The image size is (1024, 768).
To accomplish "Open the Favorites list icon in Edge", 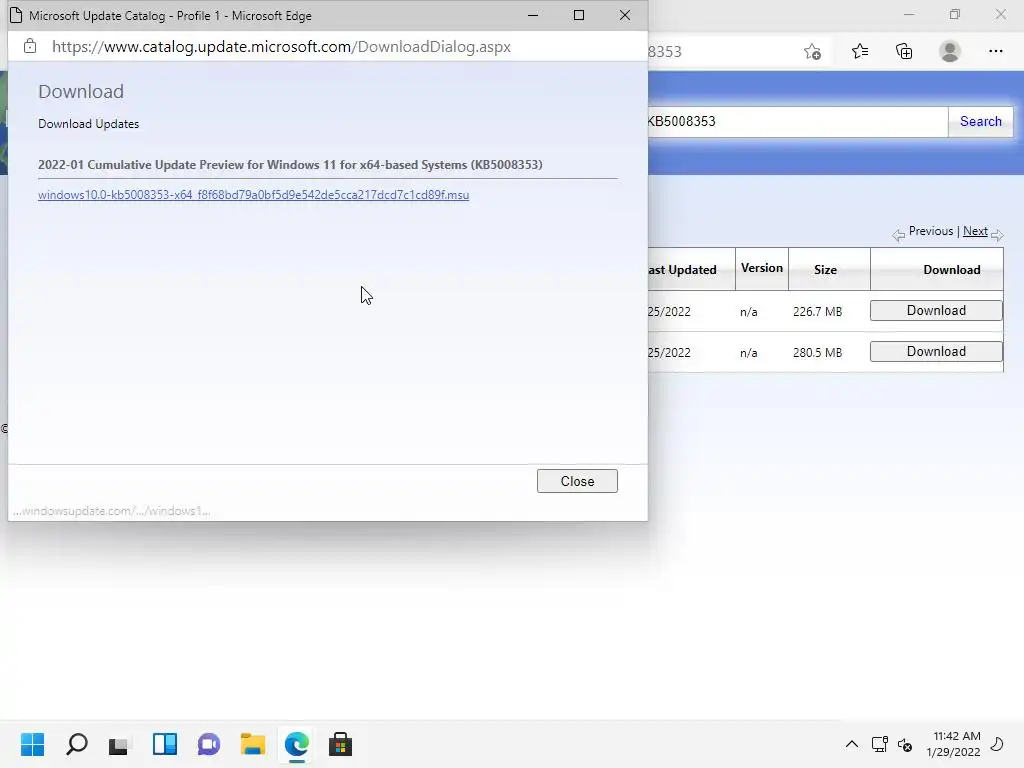I will 859,51.
